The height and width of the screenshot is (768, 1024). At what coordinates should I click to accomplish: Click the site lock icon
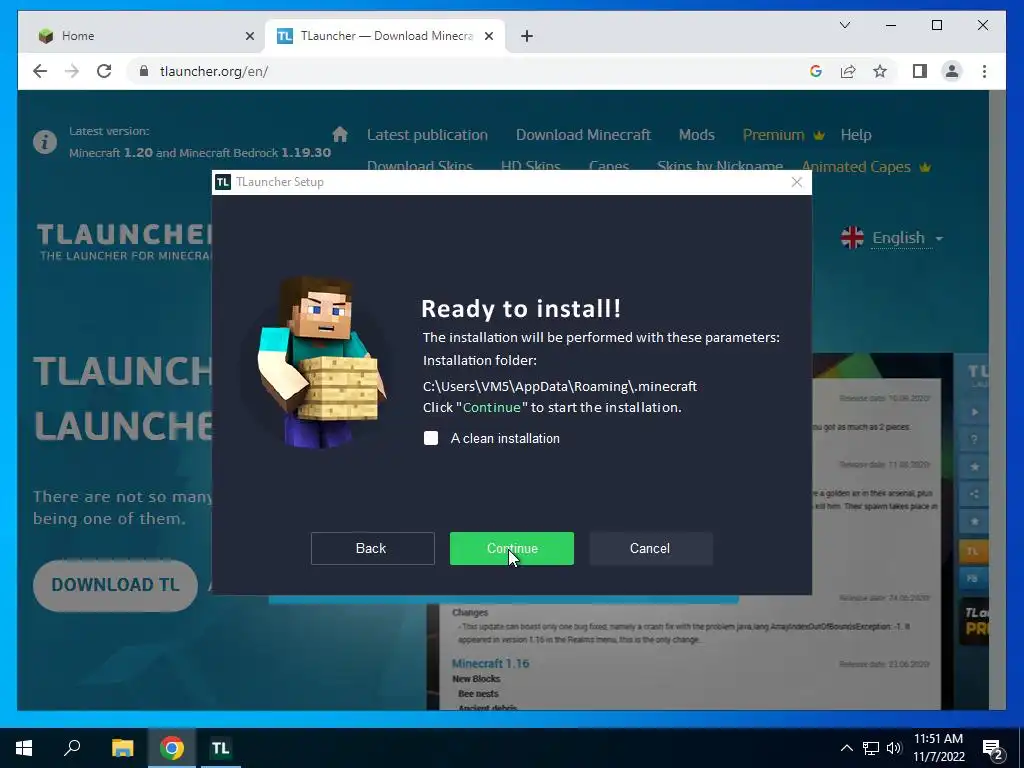[x=144, y=71]
